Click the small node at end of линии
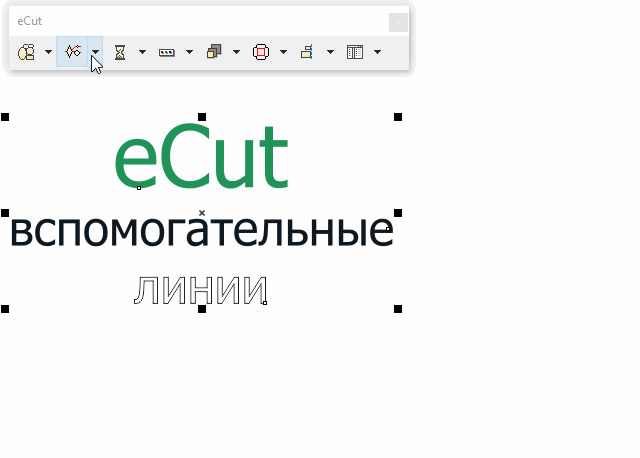The image size is (640, 458). pyautogui.click(x=265, y=303)
